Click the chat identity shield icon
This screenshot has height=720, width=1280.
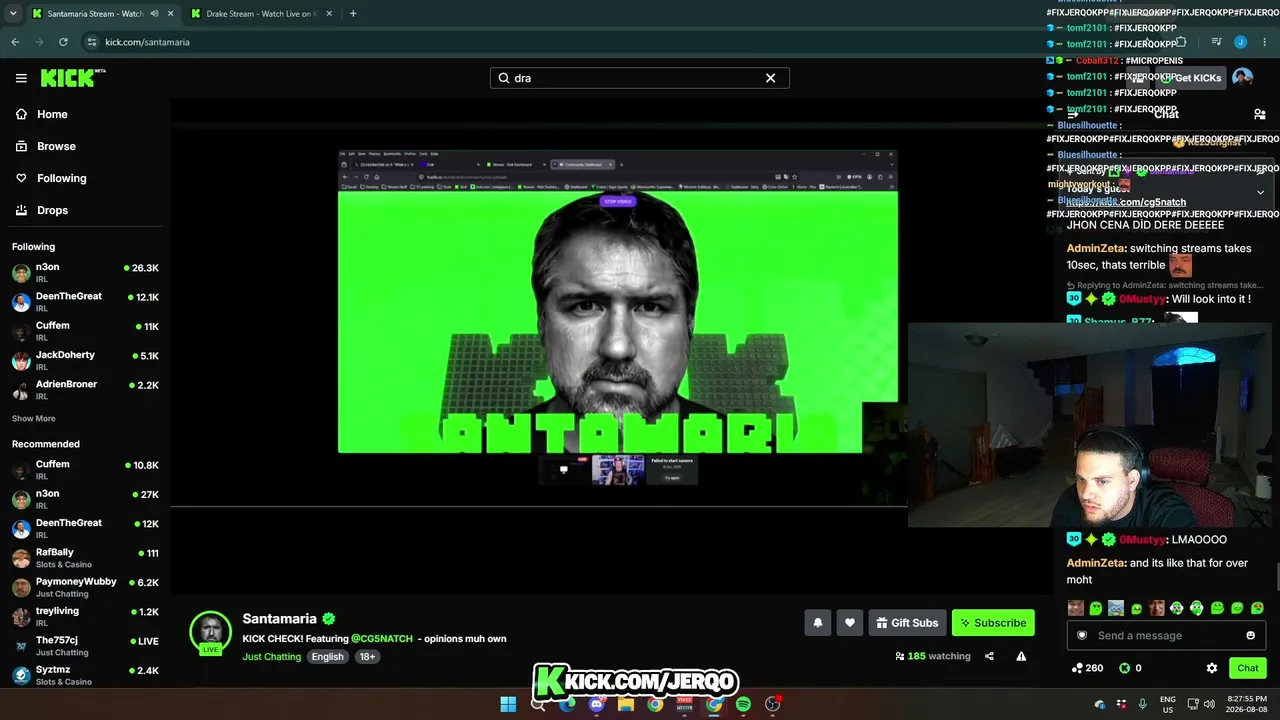click(1081, 636)
